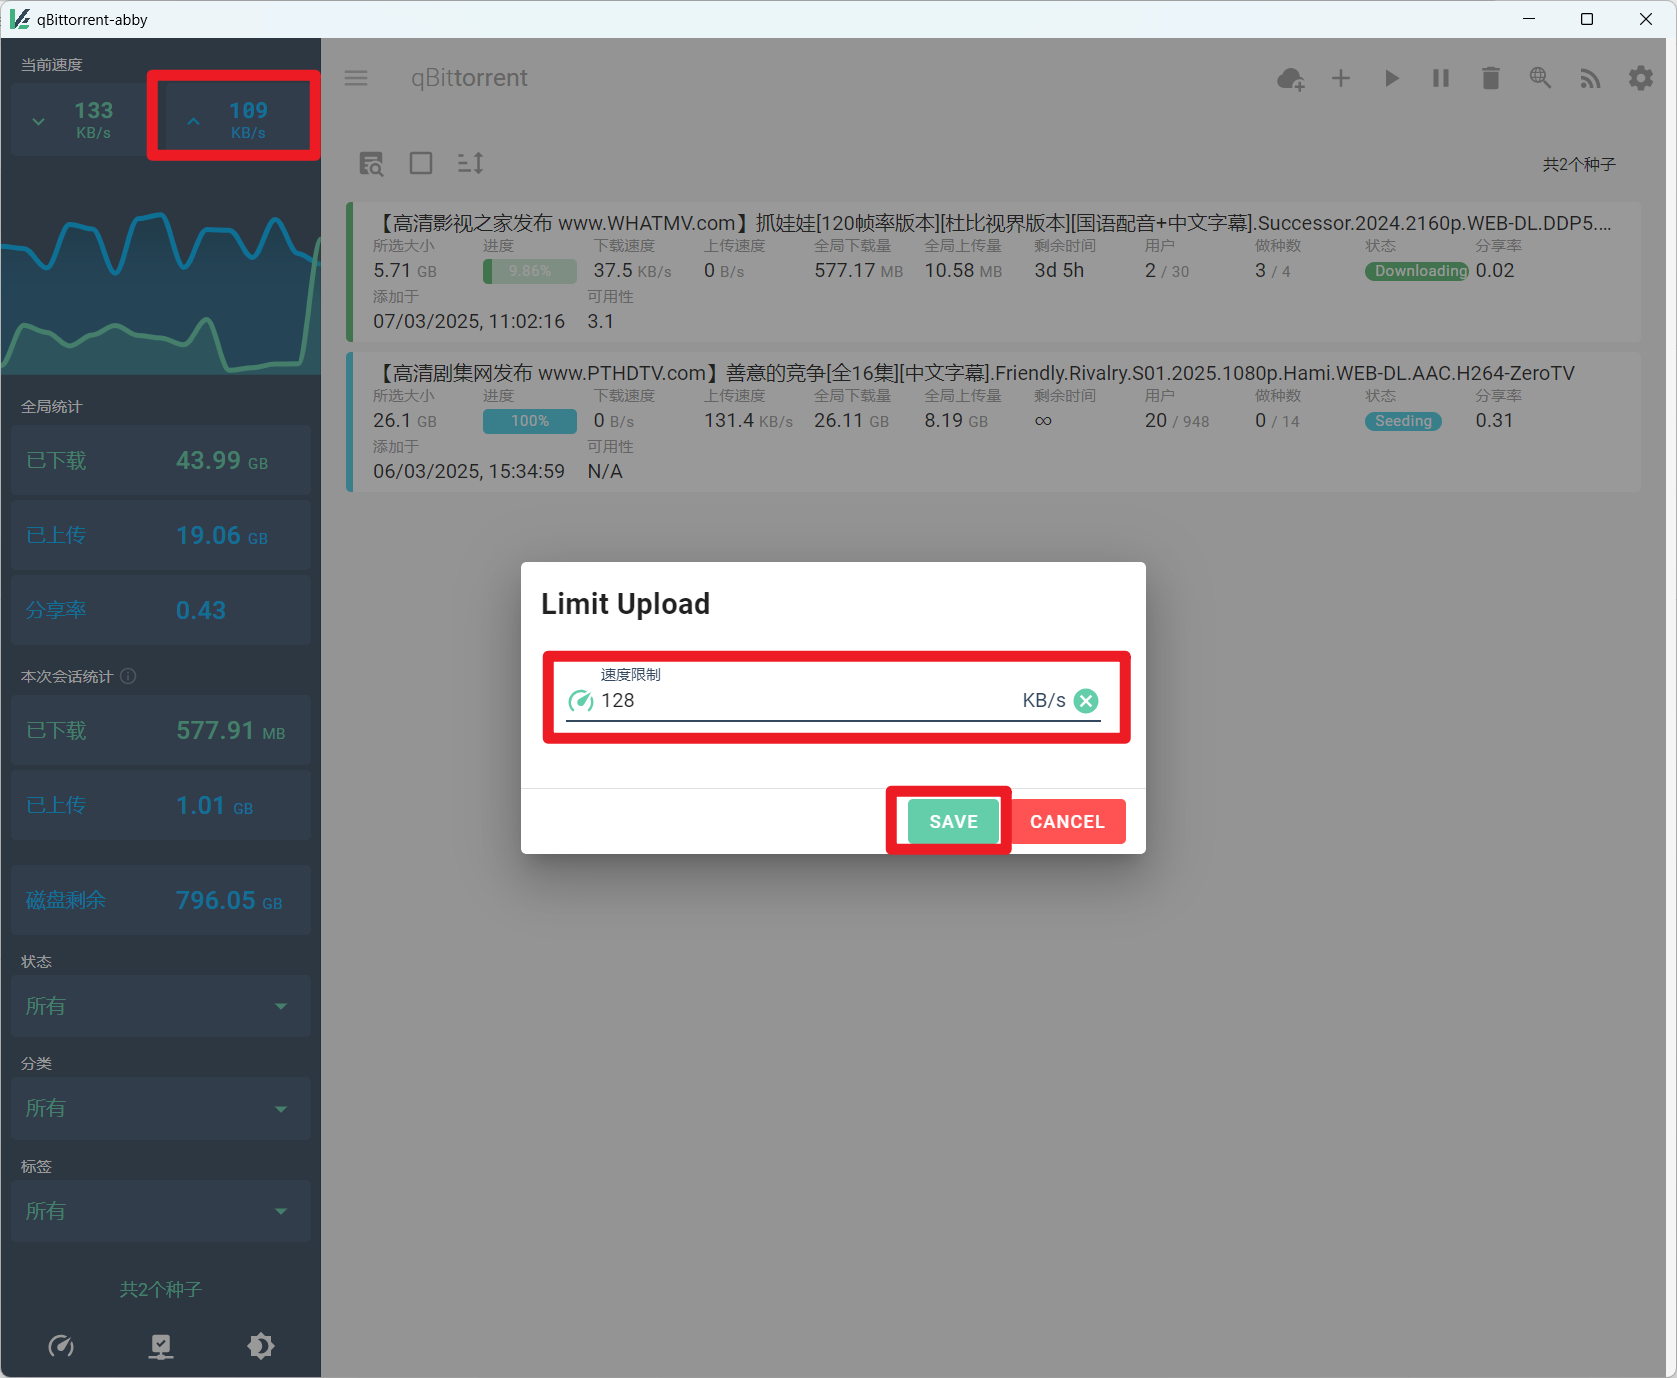Pause torrents with the pause icon
This screenshot has width=1677, height=1378.
click(x=1441, y=78)
